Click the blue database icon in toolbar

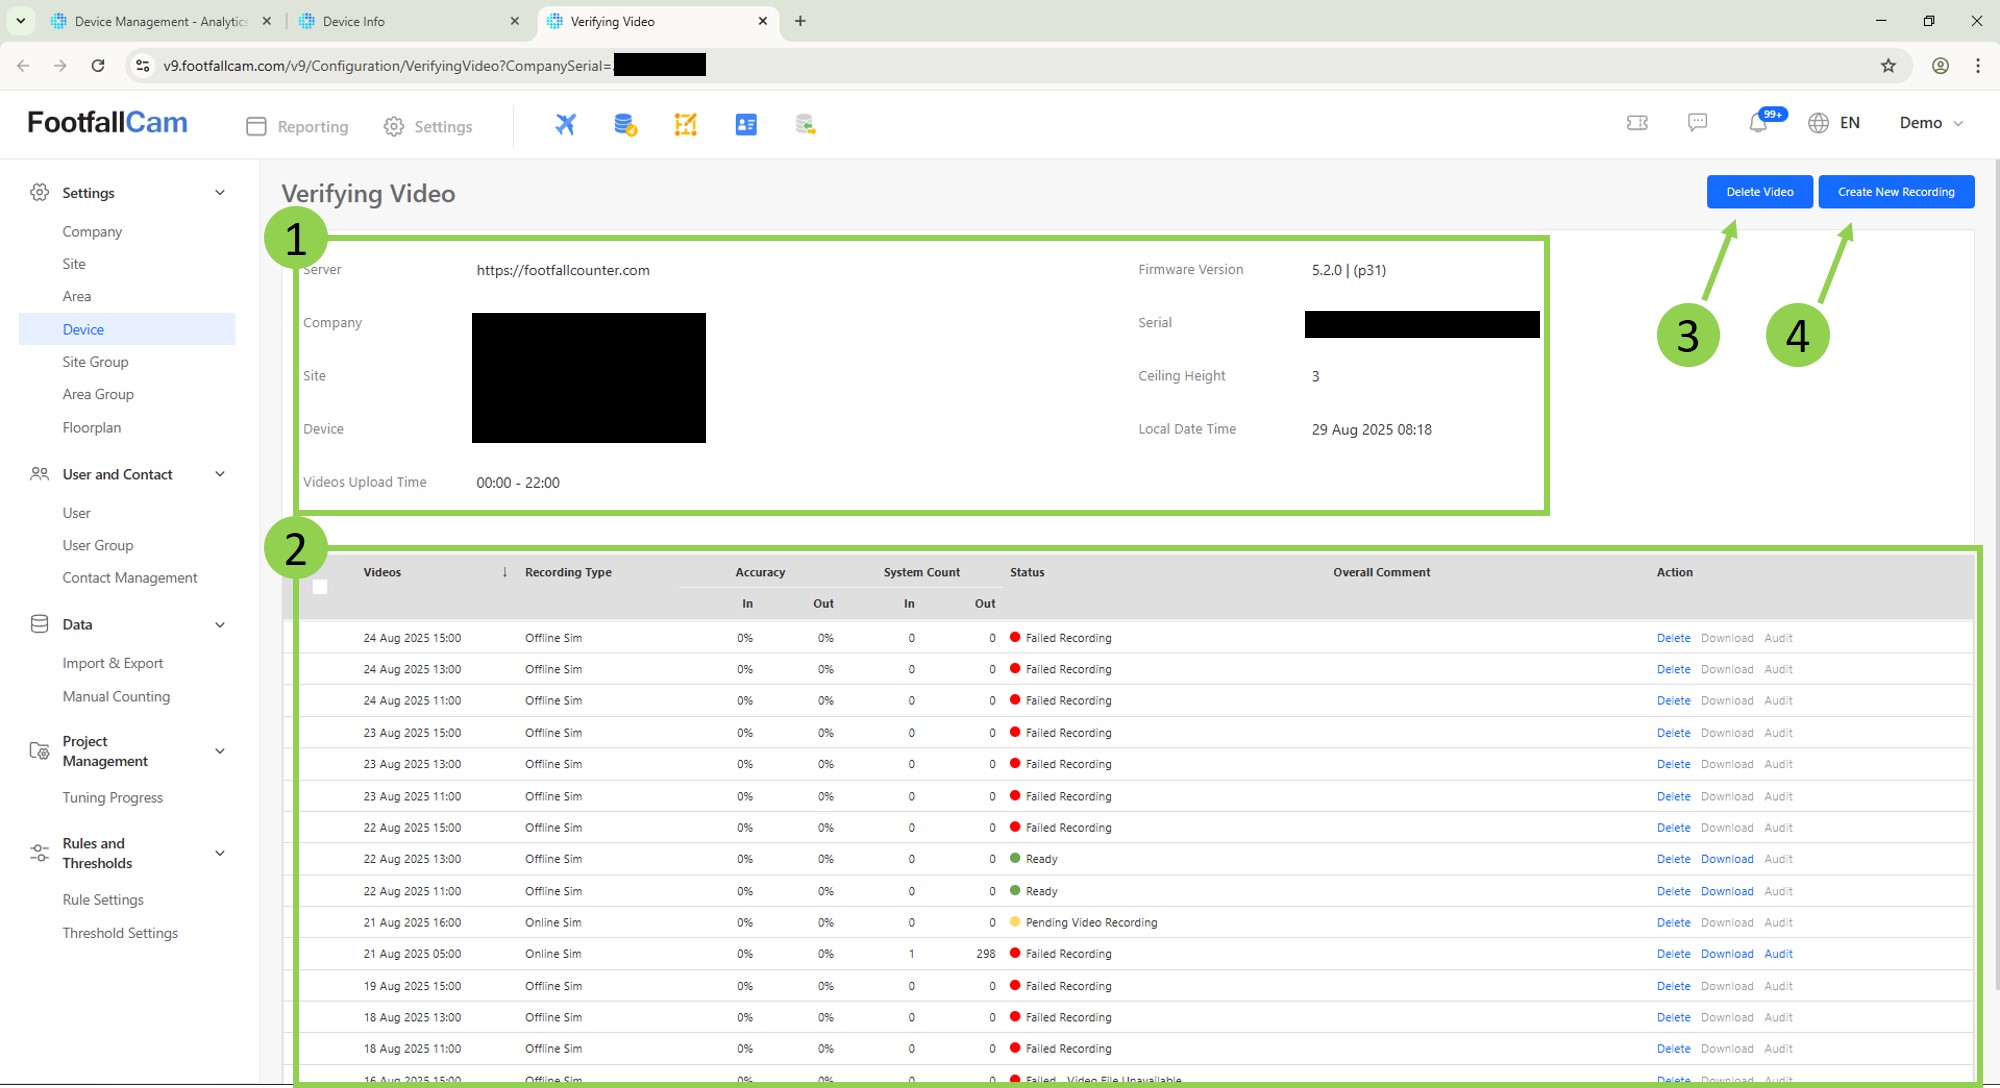coord(625,124)
